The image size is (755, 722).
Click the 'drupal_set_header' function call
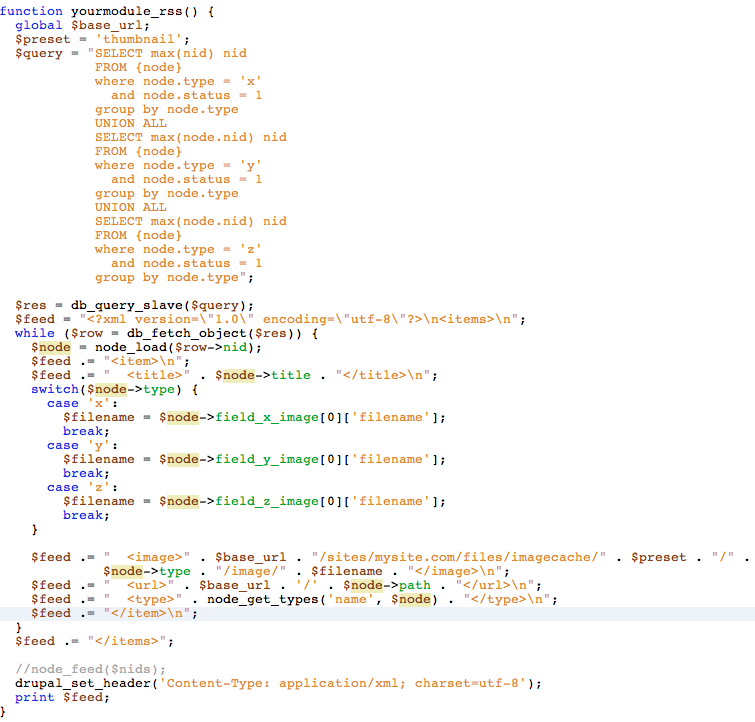82,683
